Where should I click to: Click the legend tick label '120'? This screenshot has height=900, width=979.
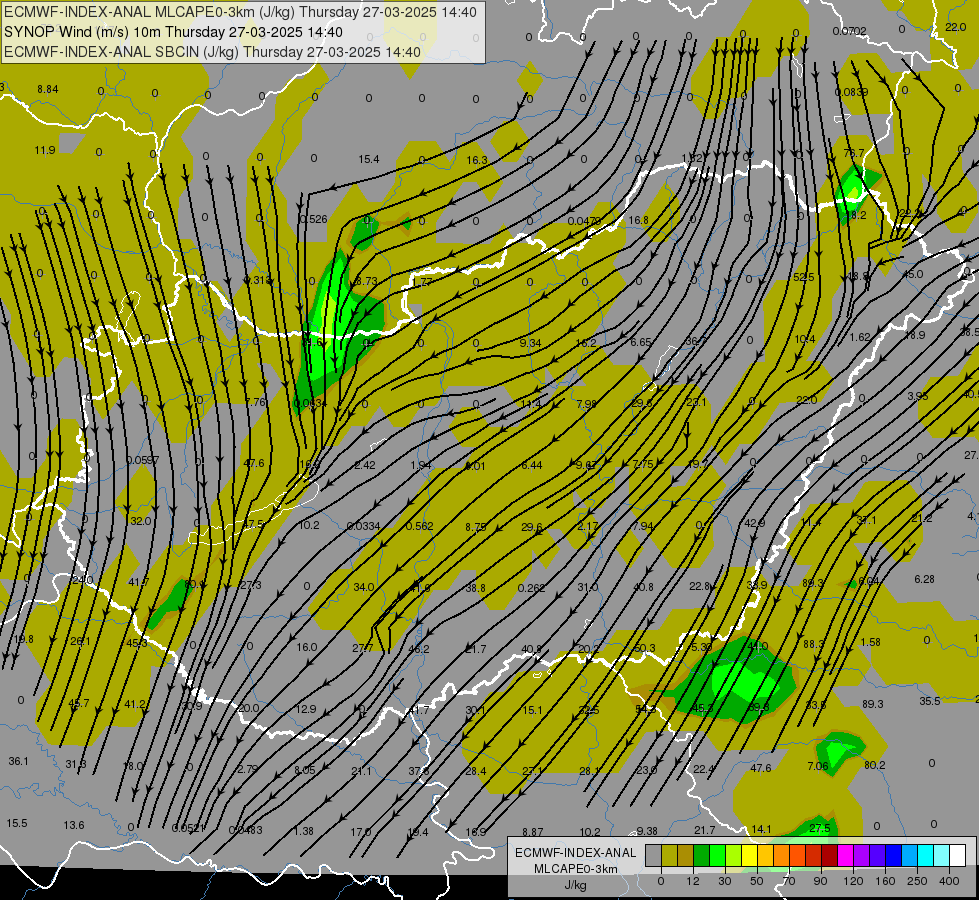[853, 881]
